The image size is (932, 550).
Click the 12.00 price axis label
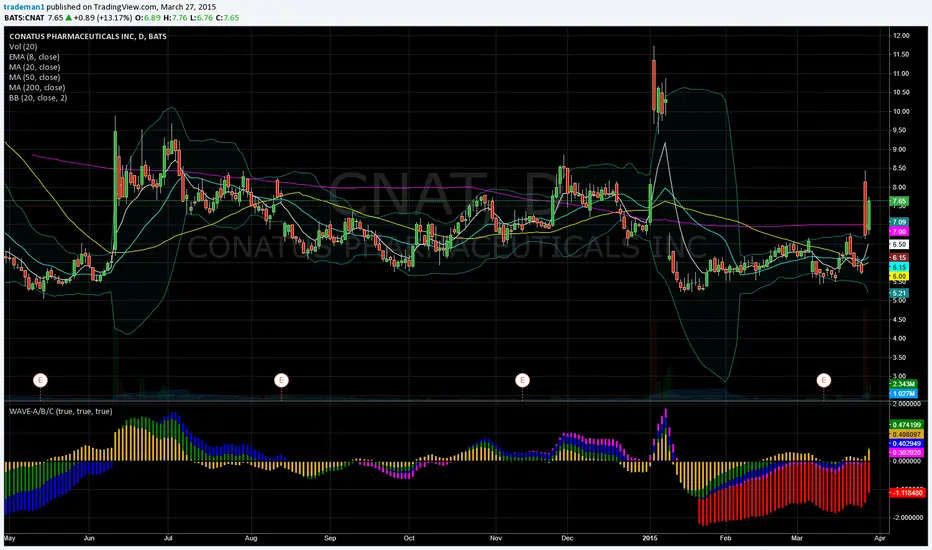(900, 36)
